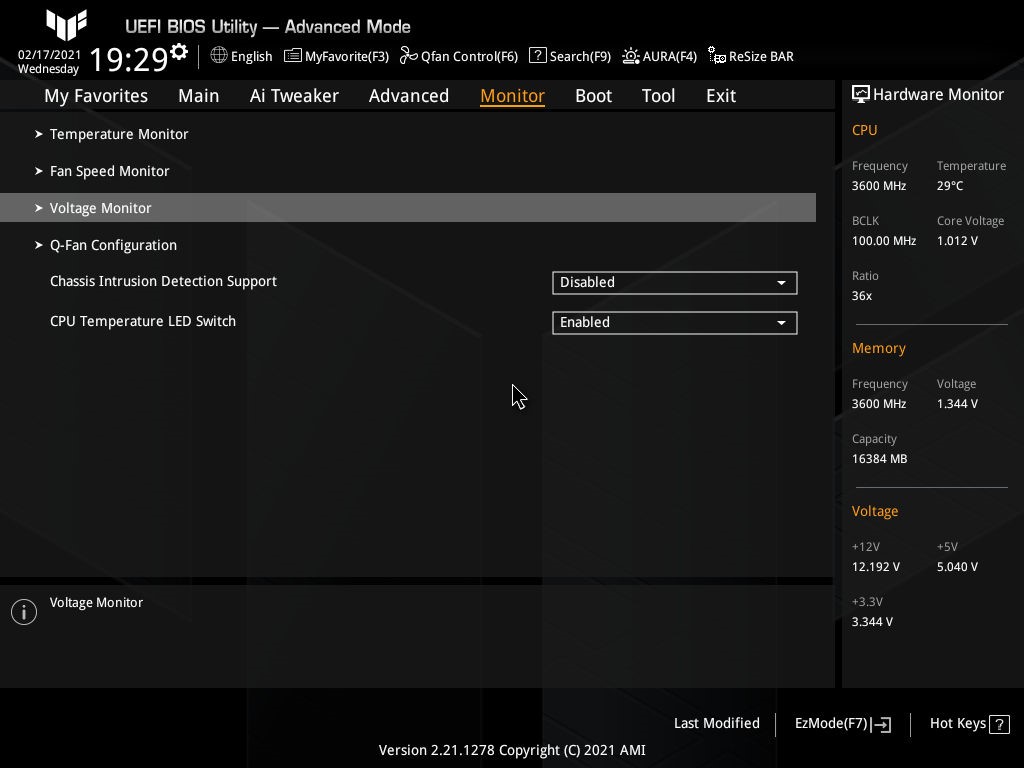Screen dimensions: 1024x768
Task: Expand the Q-Fan Configuration submenu
Action: click(x=113, y=245)
